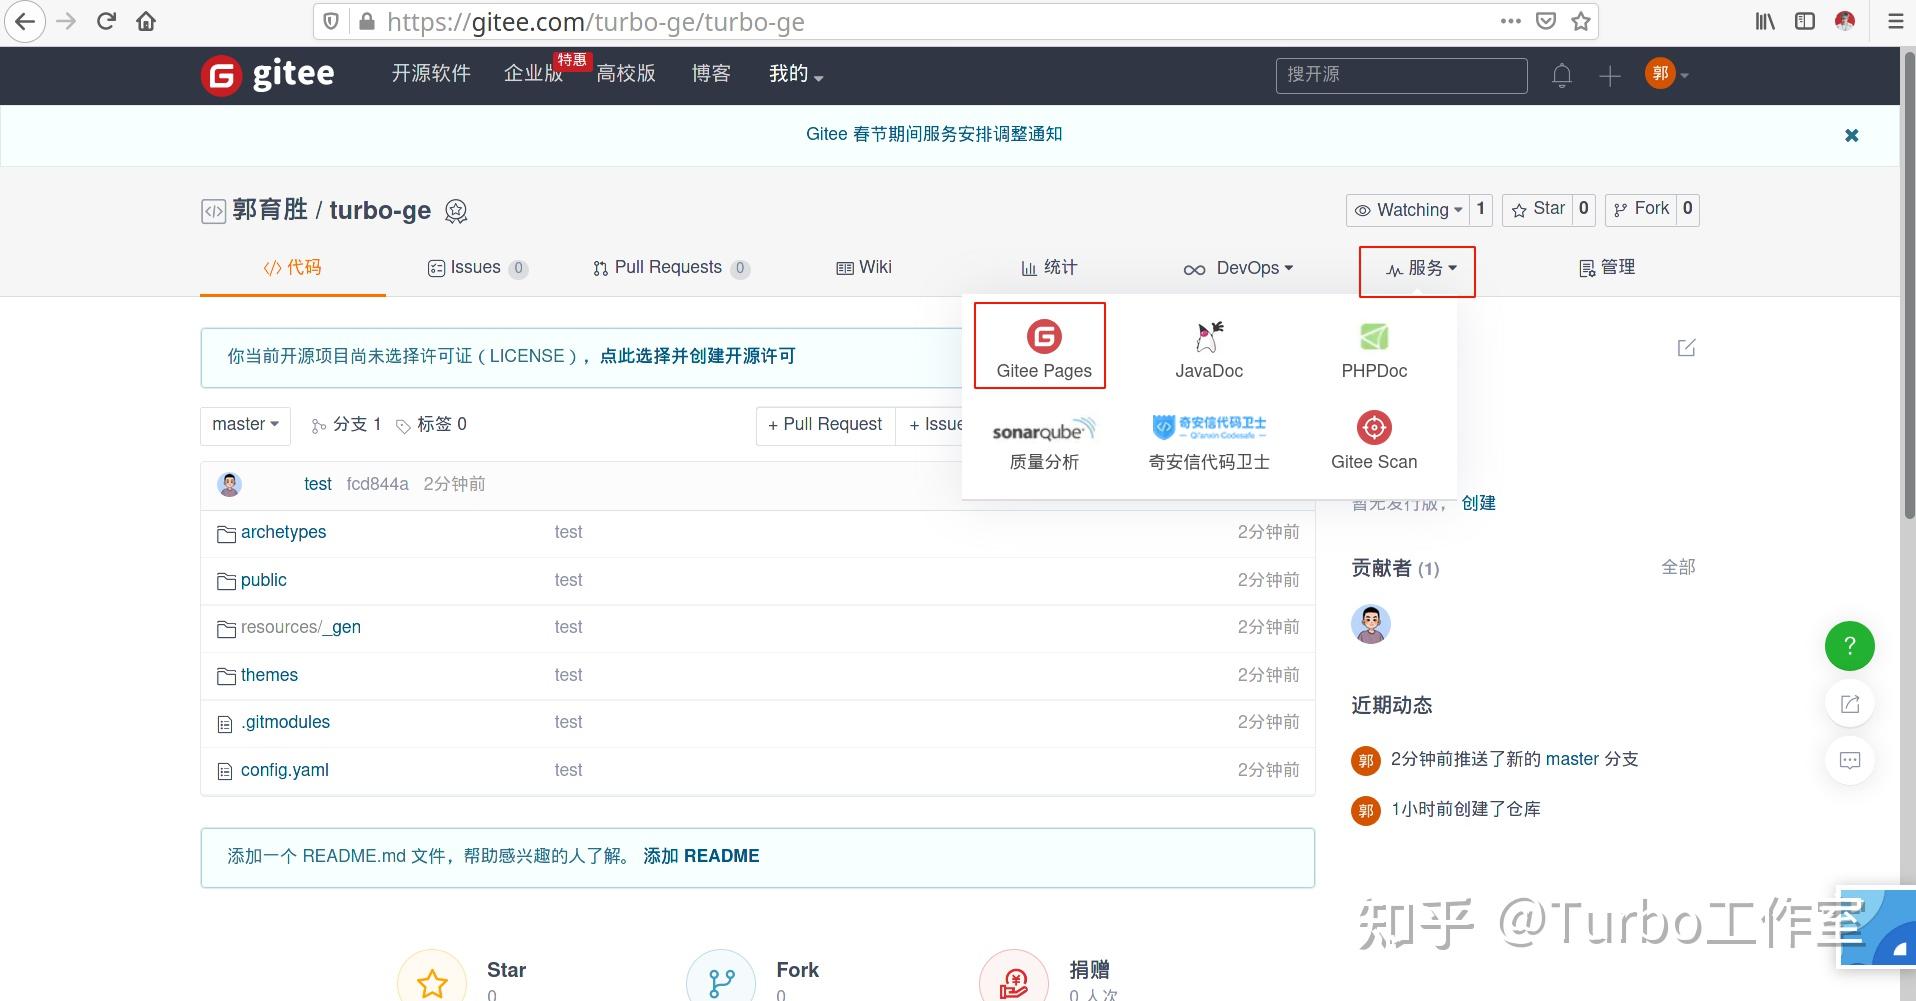
Task: Open config.yaml file
Action: pyautogui.click(x=284, y=771)
